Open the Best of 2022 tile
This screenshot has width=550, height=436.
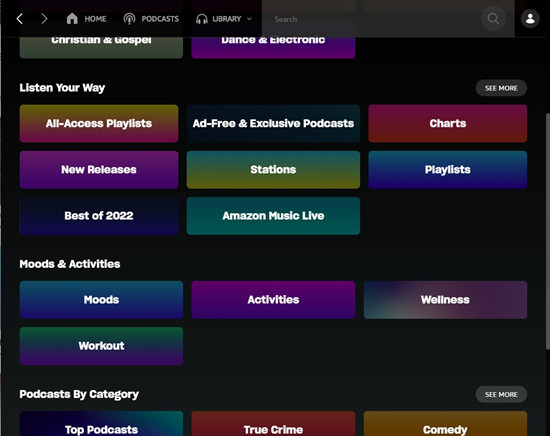(99, 216)
